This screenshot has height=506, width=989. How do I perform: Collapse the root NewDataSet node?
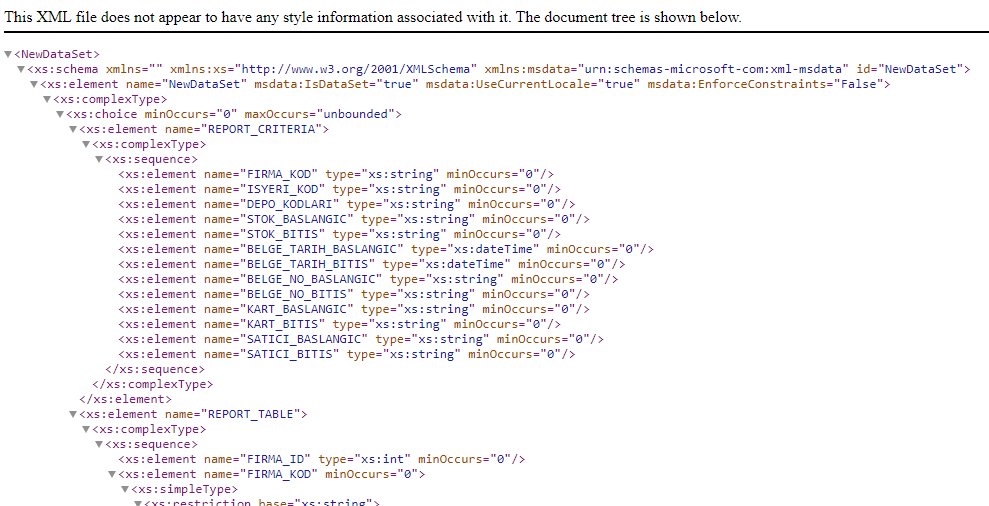click(x=9, y=54)
